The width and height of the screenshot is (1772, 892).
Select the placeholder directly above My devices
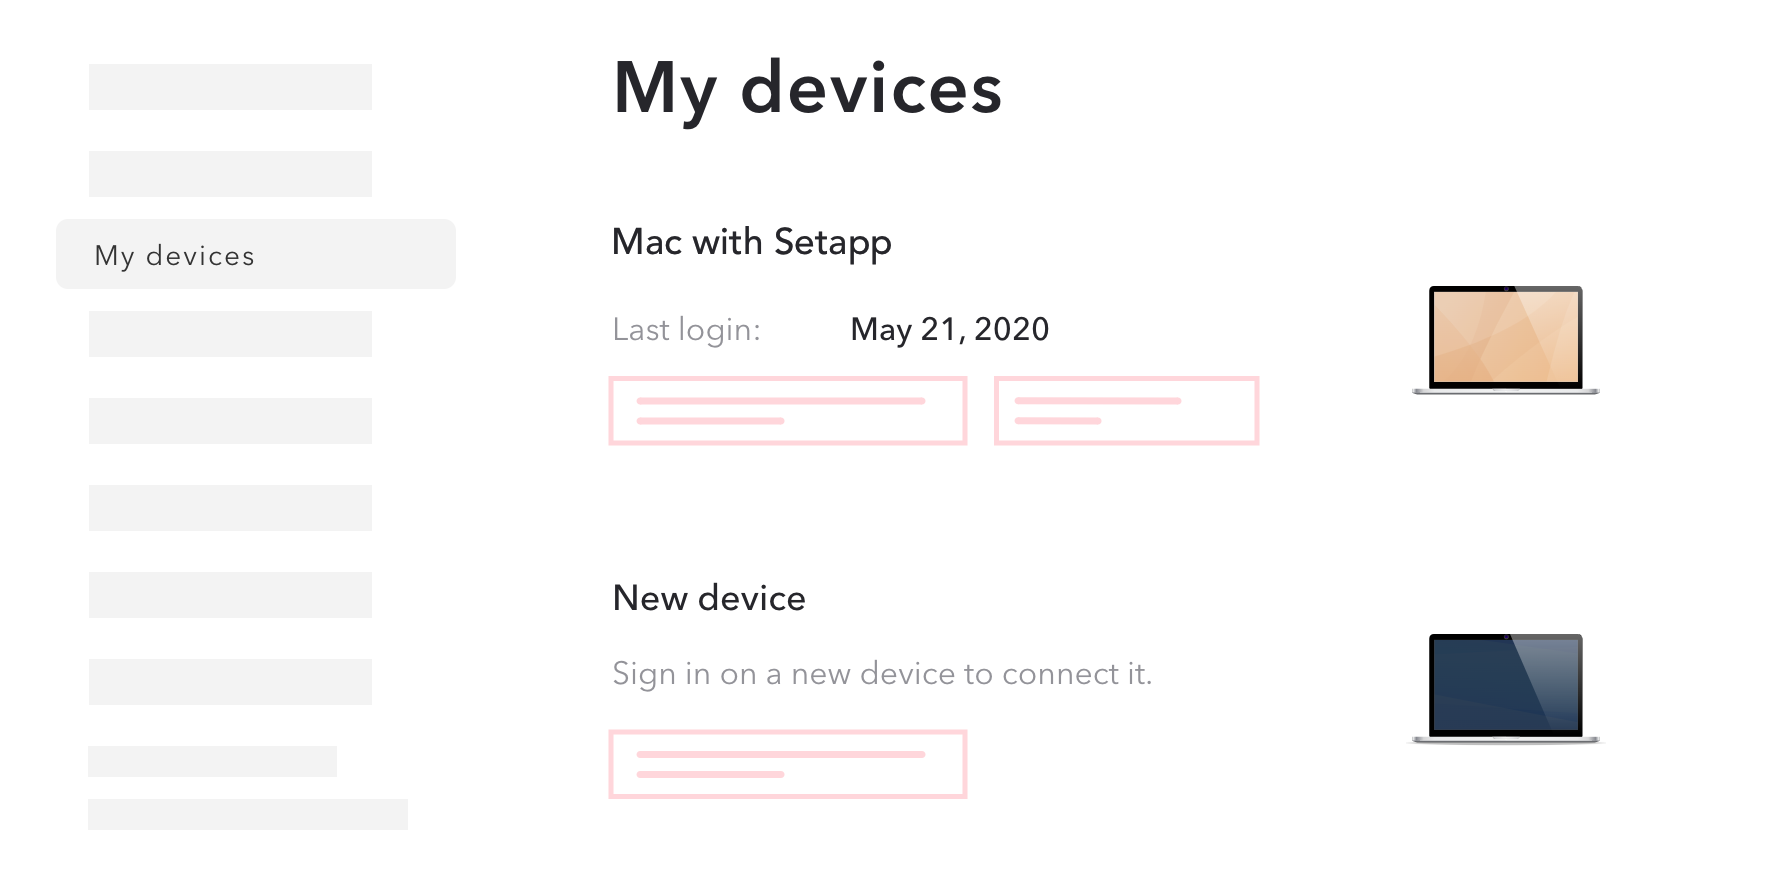(230, 174)
